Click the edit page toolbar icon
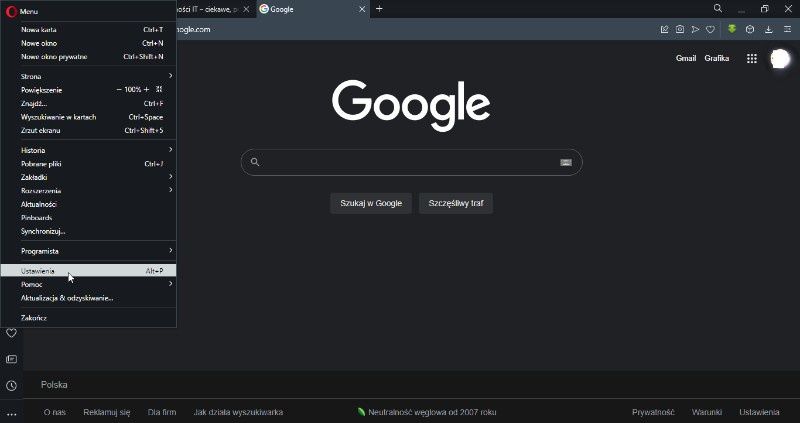The height and width of the screenshot is (423, 800). coord(664,30)
